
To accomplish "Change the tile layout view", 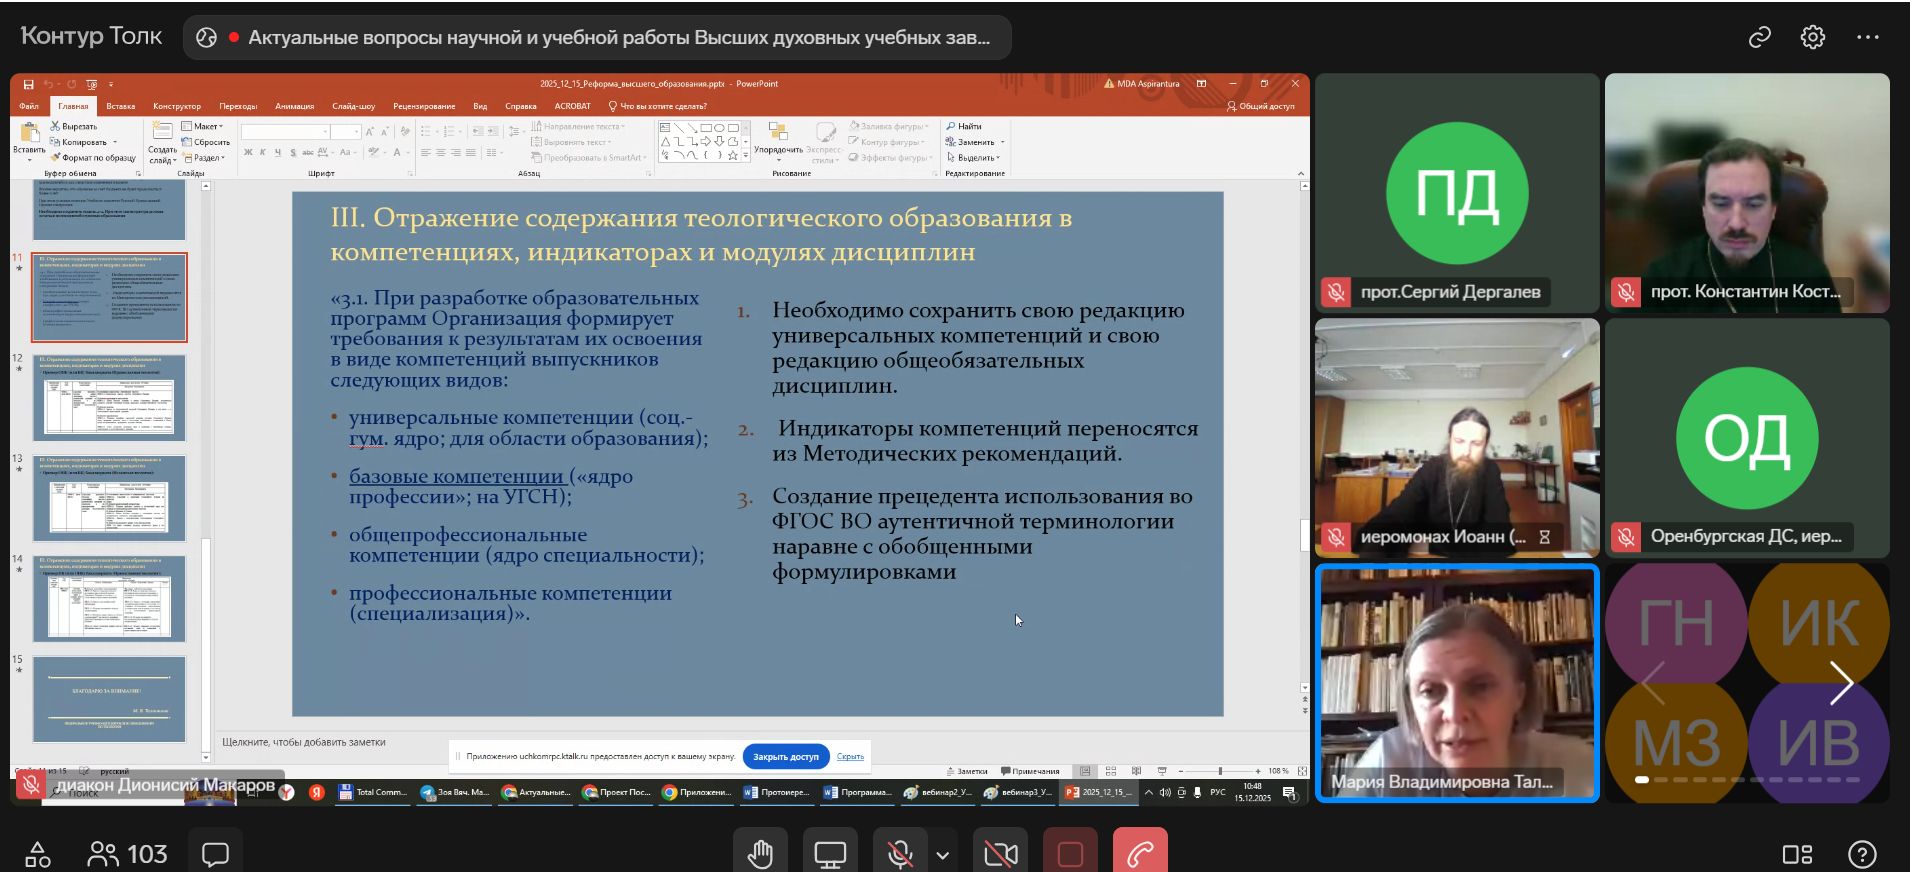I will pos(1797,854).
